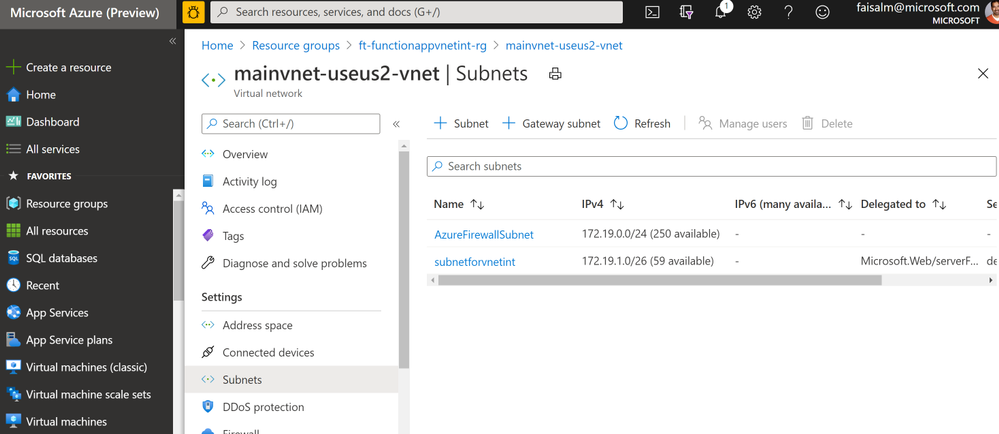This screenshot has height=434, width=999.
Task: Open the notifications bell
Action: coord(721,12)
